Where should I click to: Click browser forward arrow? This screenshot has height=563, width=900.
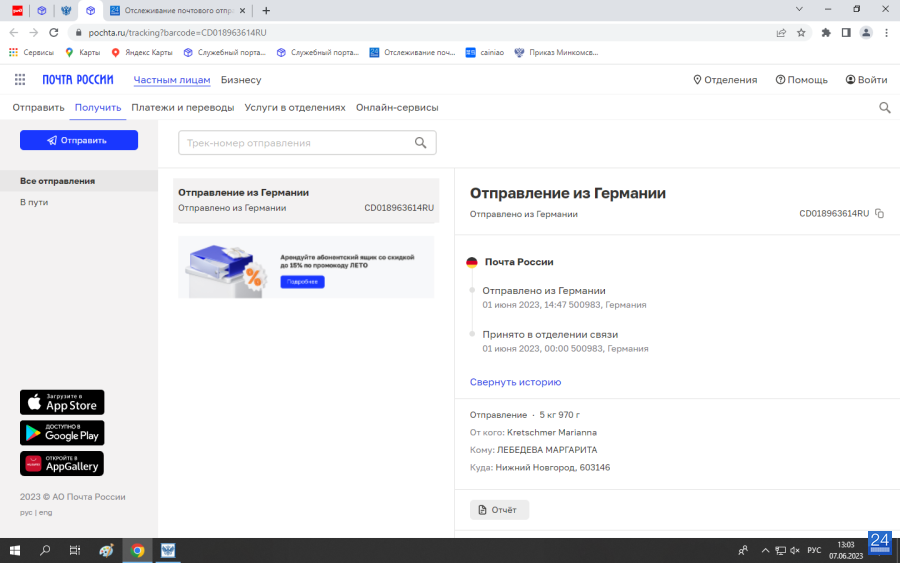pyautogui.click(x=33, y=33)
